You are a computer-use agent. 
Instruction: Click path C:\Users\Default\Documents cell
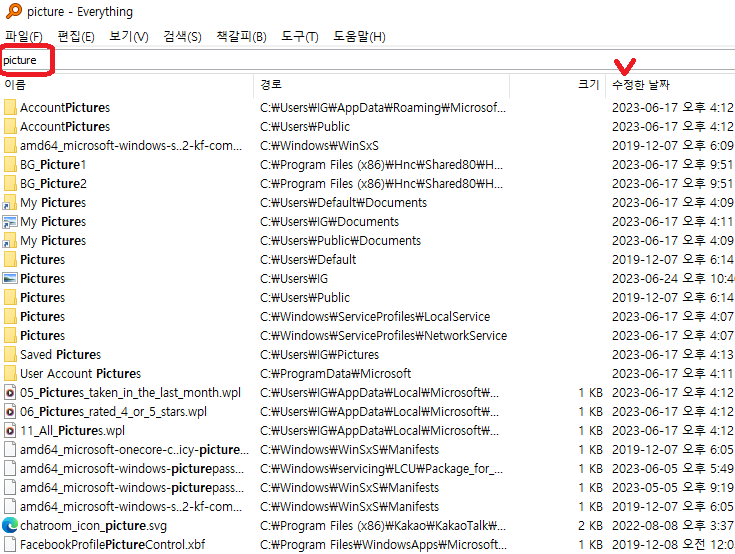click(344, 202)
